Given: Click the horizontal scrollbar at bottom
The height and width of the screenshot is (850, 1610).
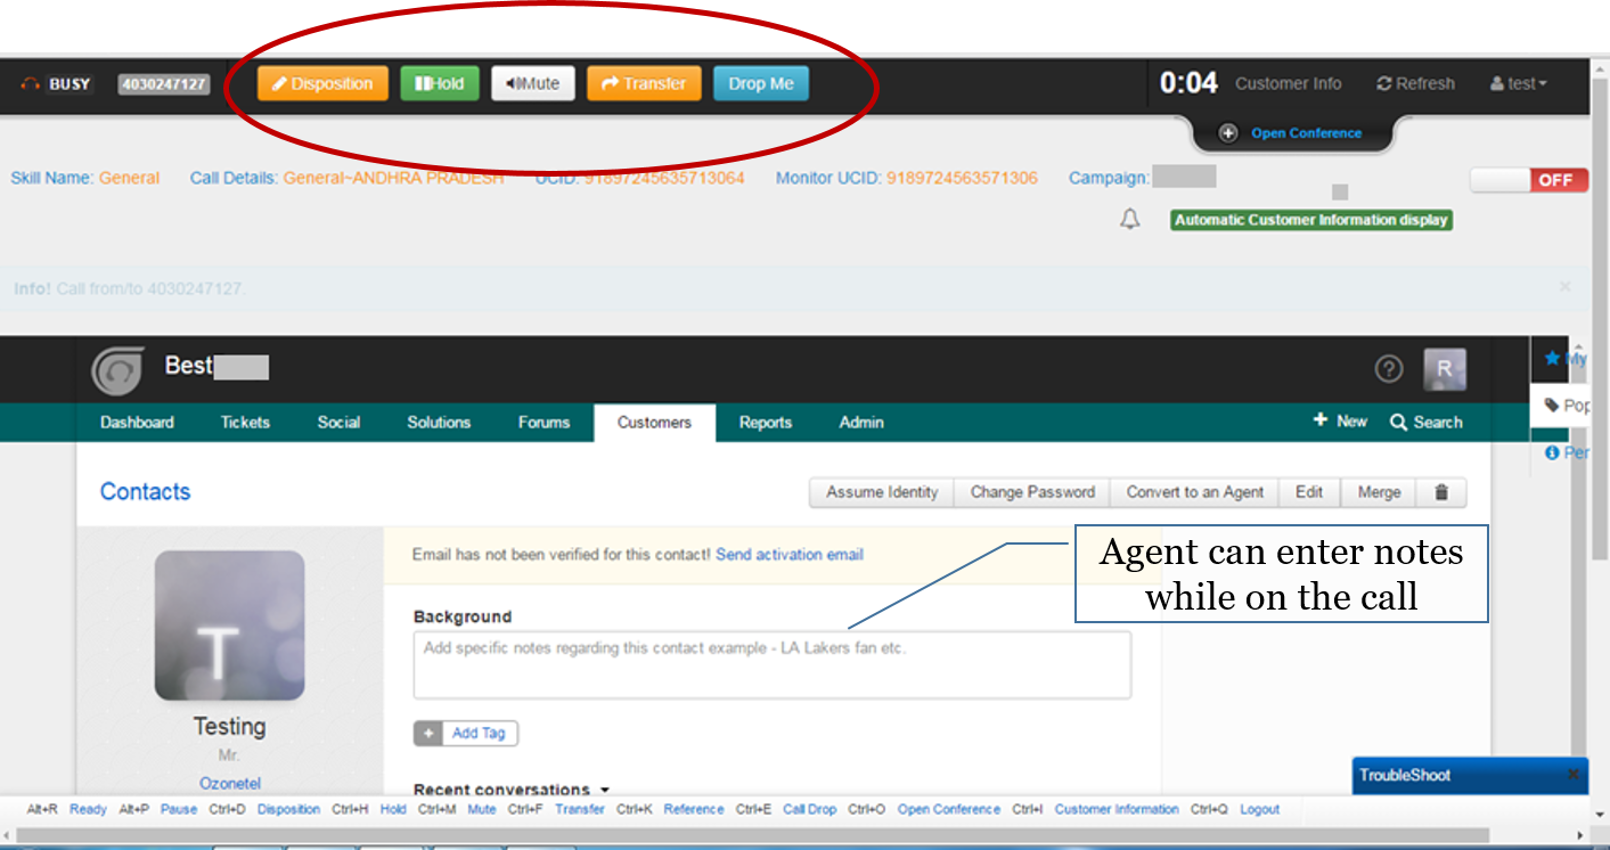Looking at the screenshot, I should point(752,835).
